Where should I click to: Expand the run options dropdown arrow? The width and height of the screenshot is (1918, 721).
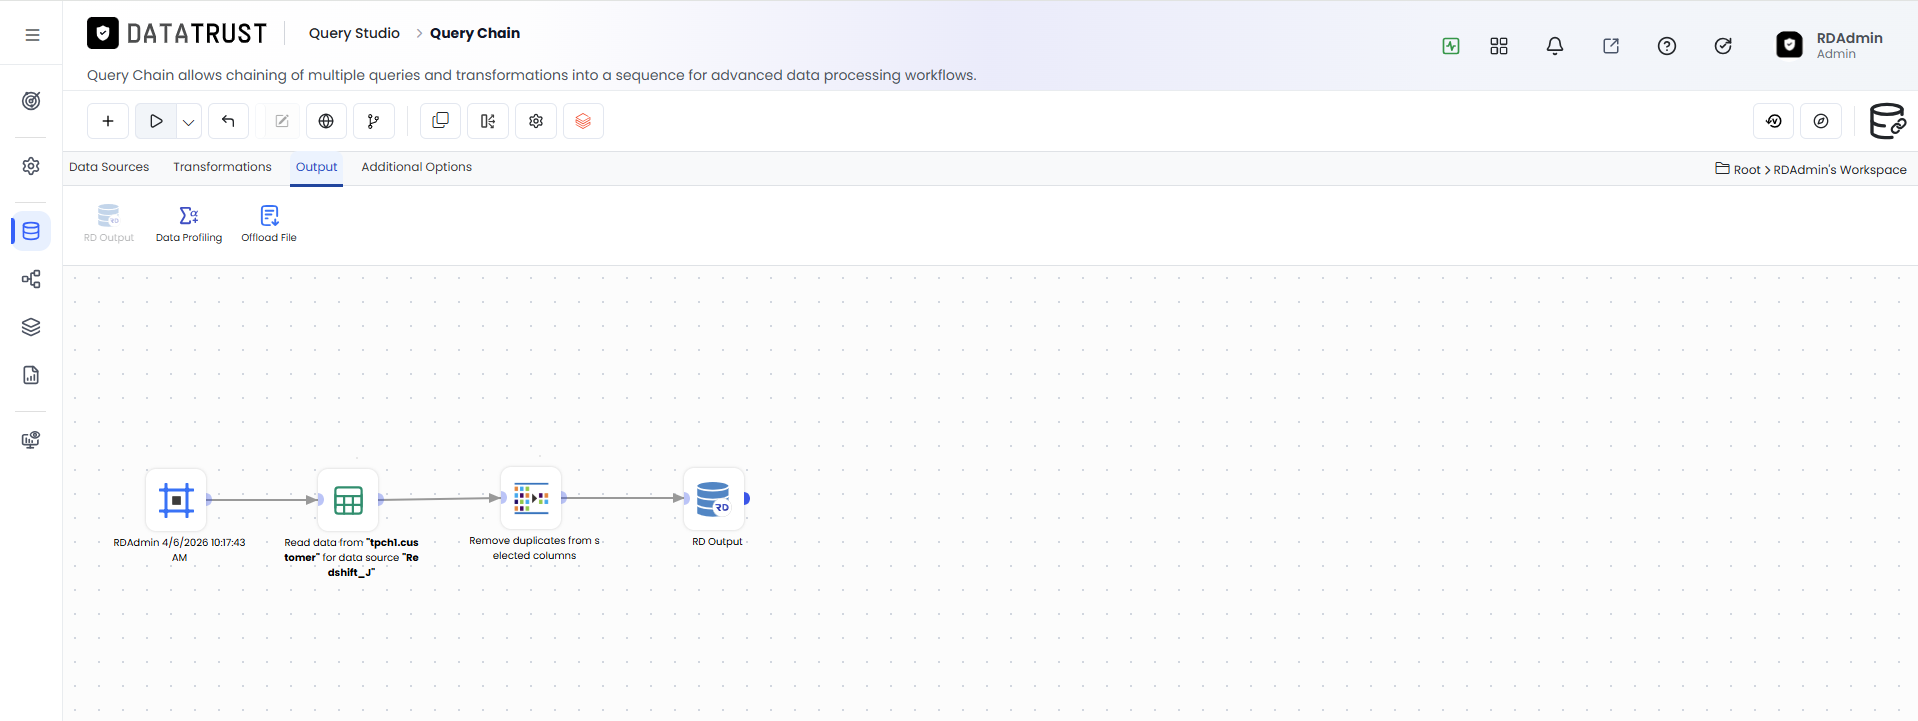pos(188,122)
